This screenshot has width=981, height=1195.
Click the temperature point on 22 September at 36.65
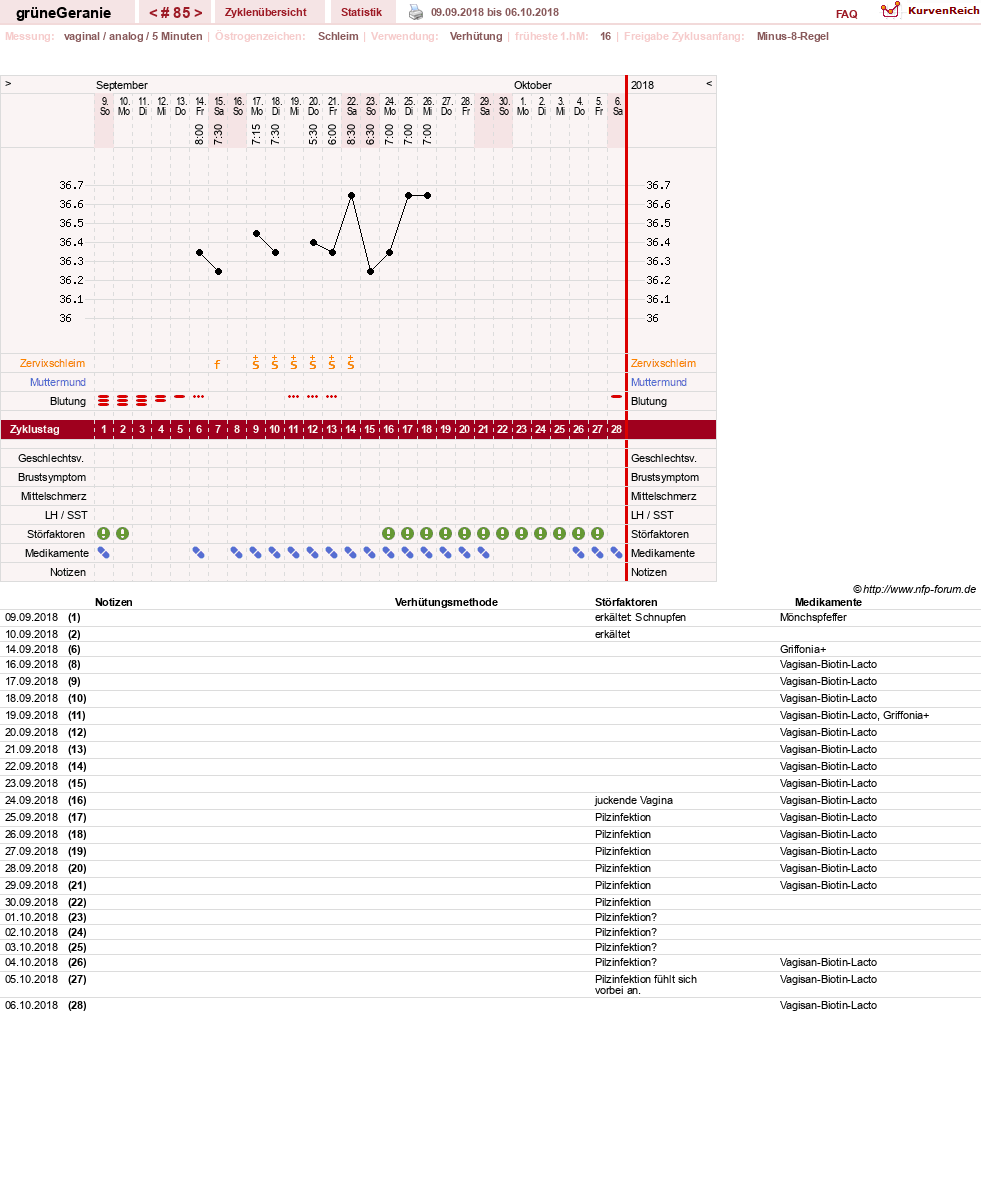(x=351, y=195)
